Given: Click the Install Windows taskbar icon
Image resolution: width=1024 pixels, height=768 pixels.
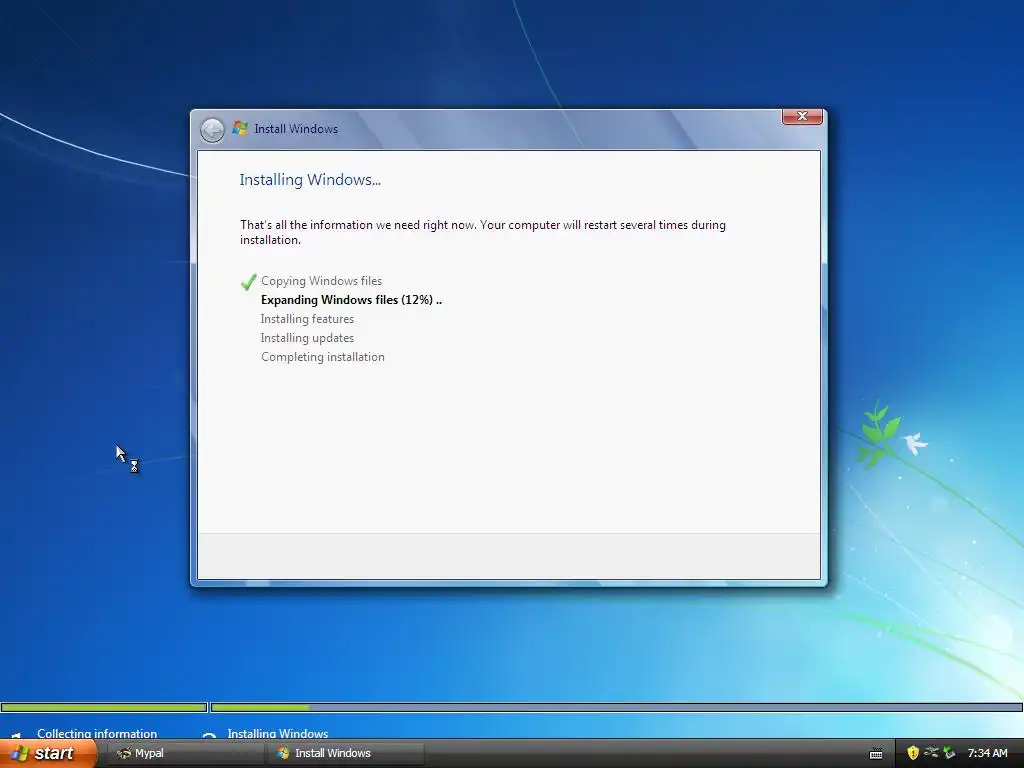Looking at the screenshot, I should coord(283,753).
